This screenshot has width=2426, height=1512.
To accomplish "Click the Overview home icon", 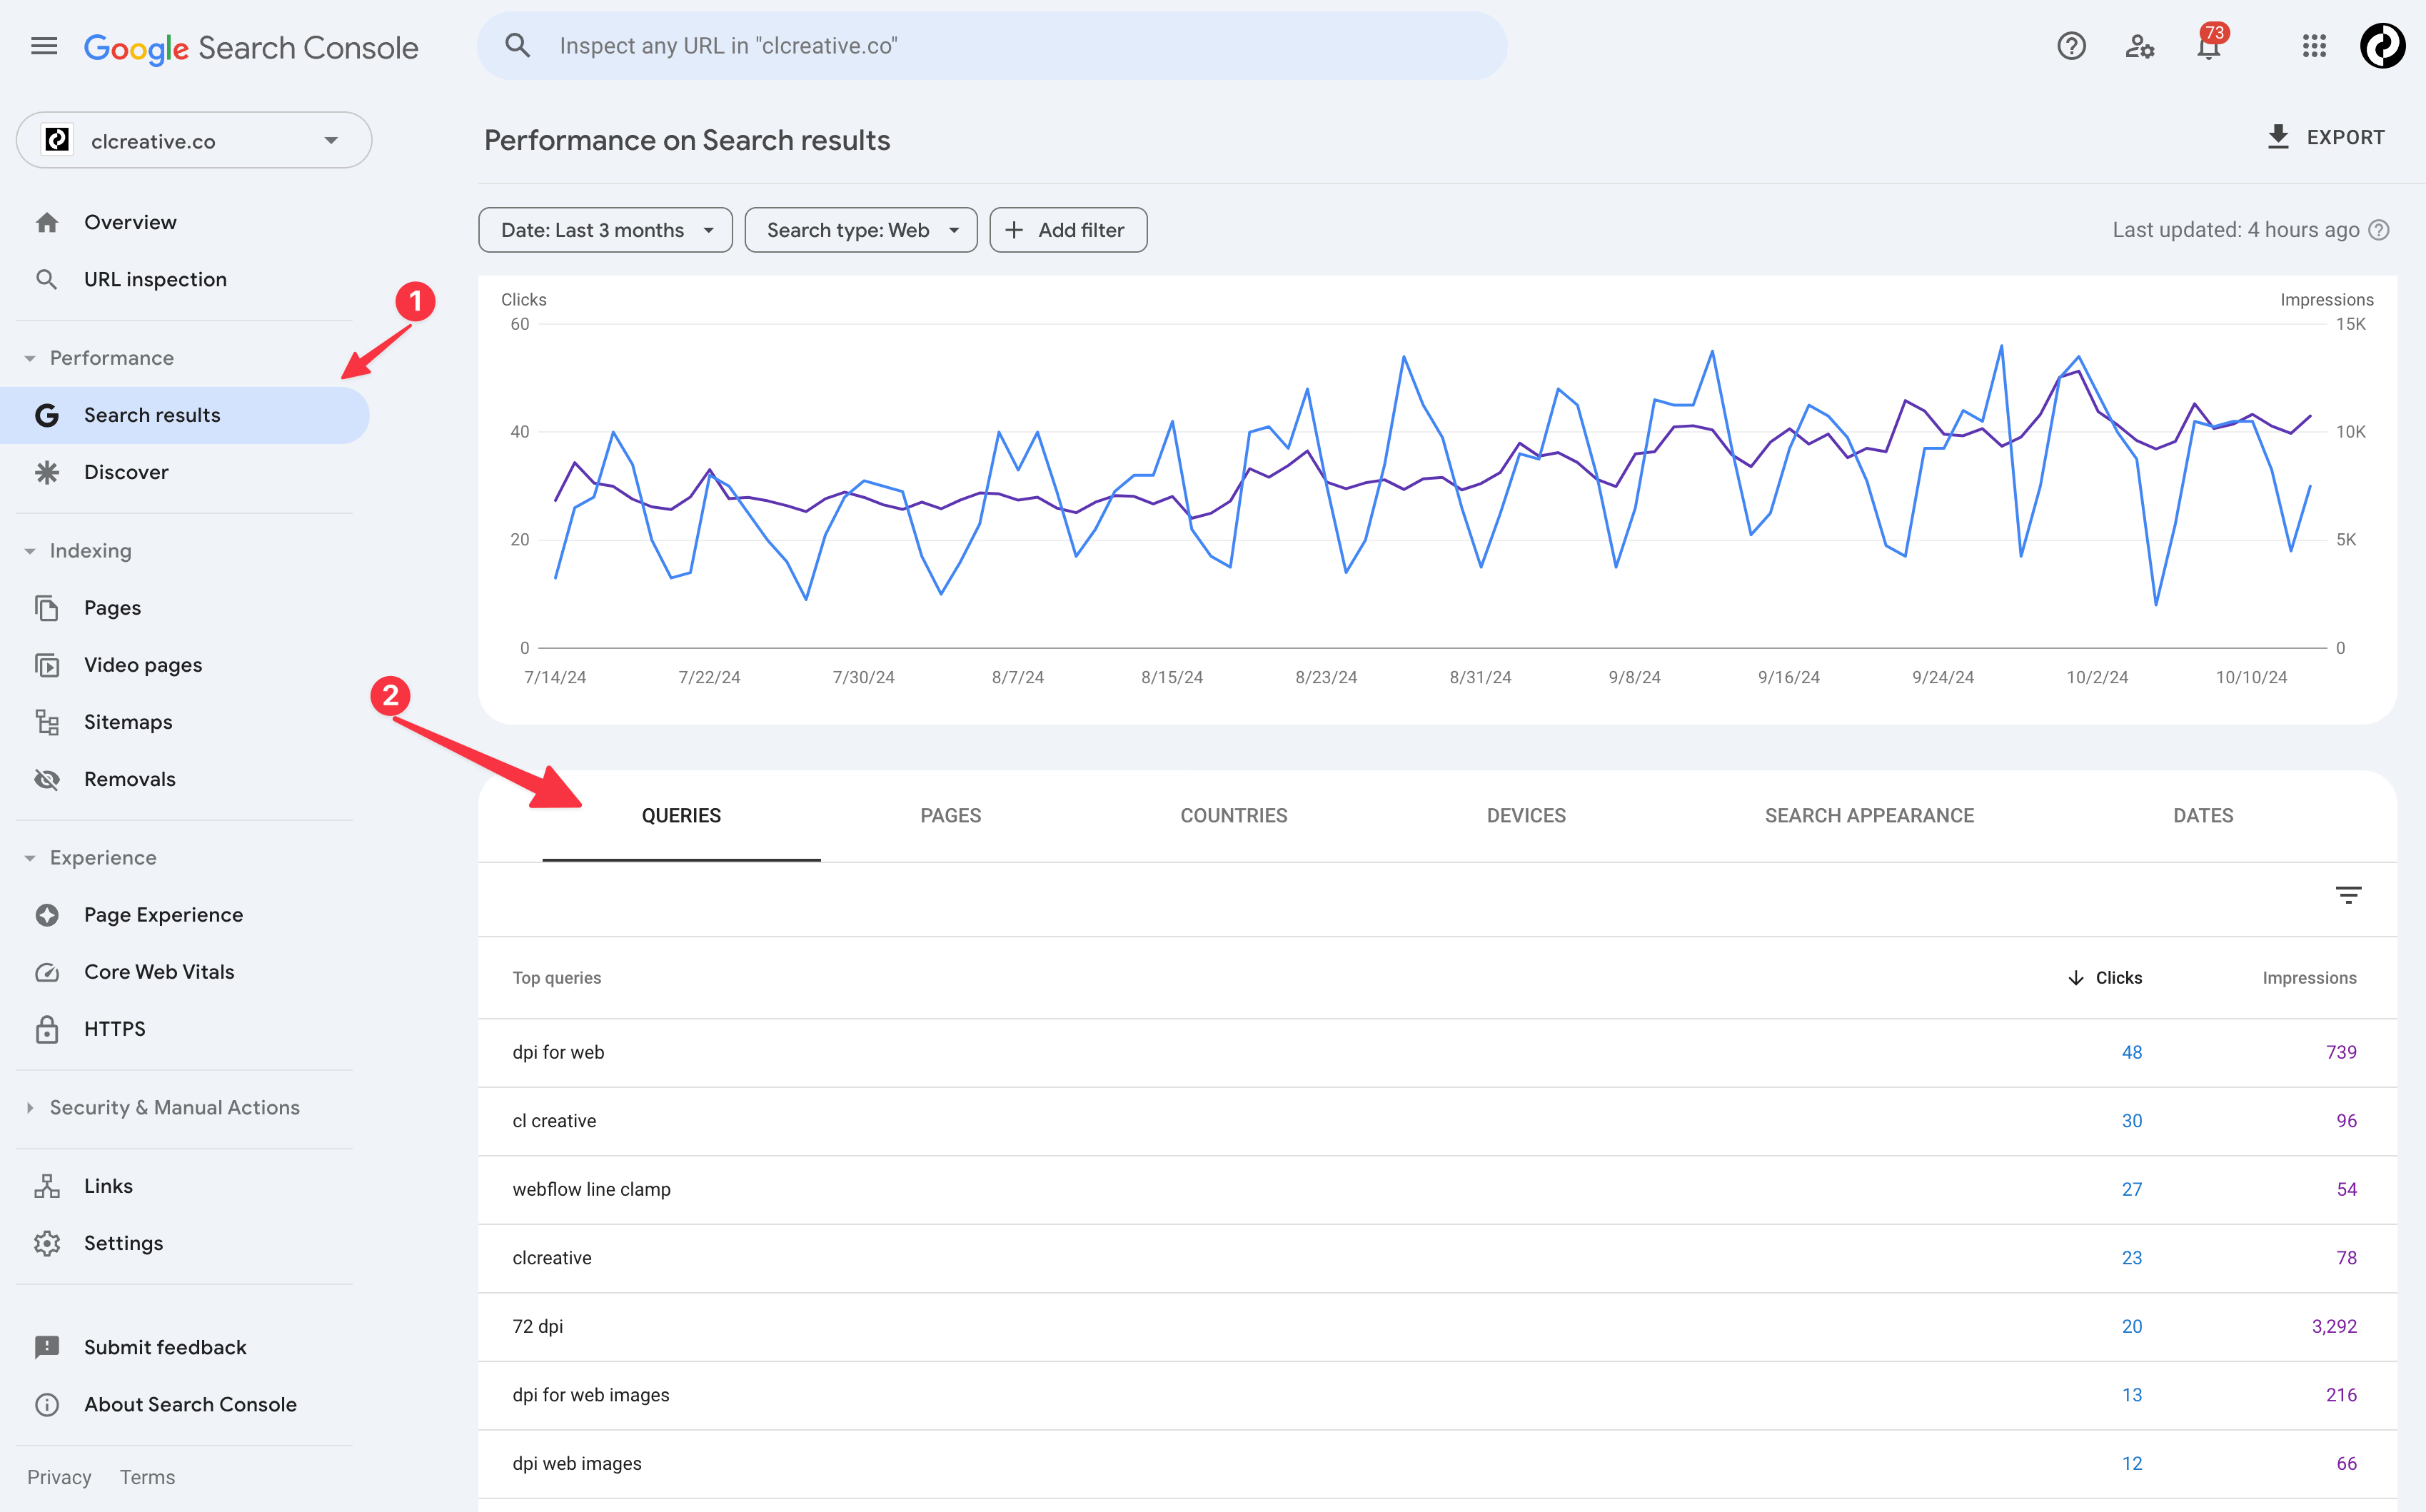I will click(x=47, y=222).
